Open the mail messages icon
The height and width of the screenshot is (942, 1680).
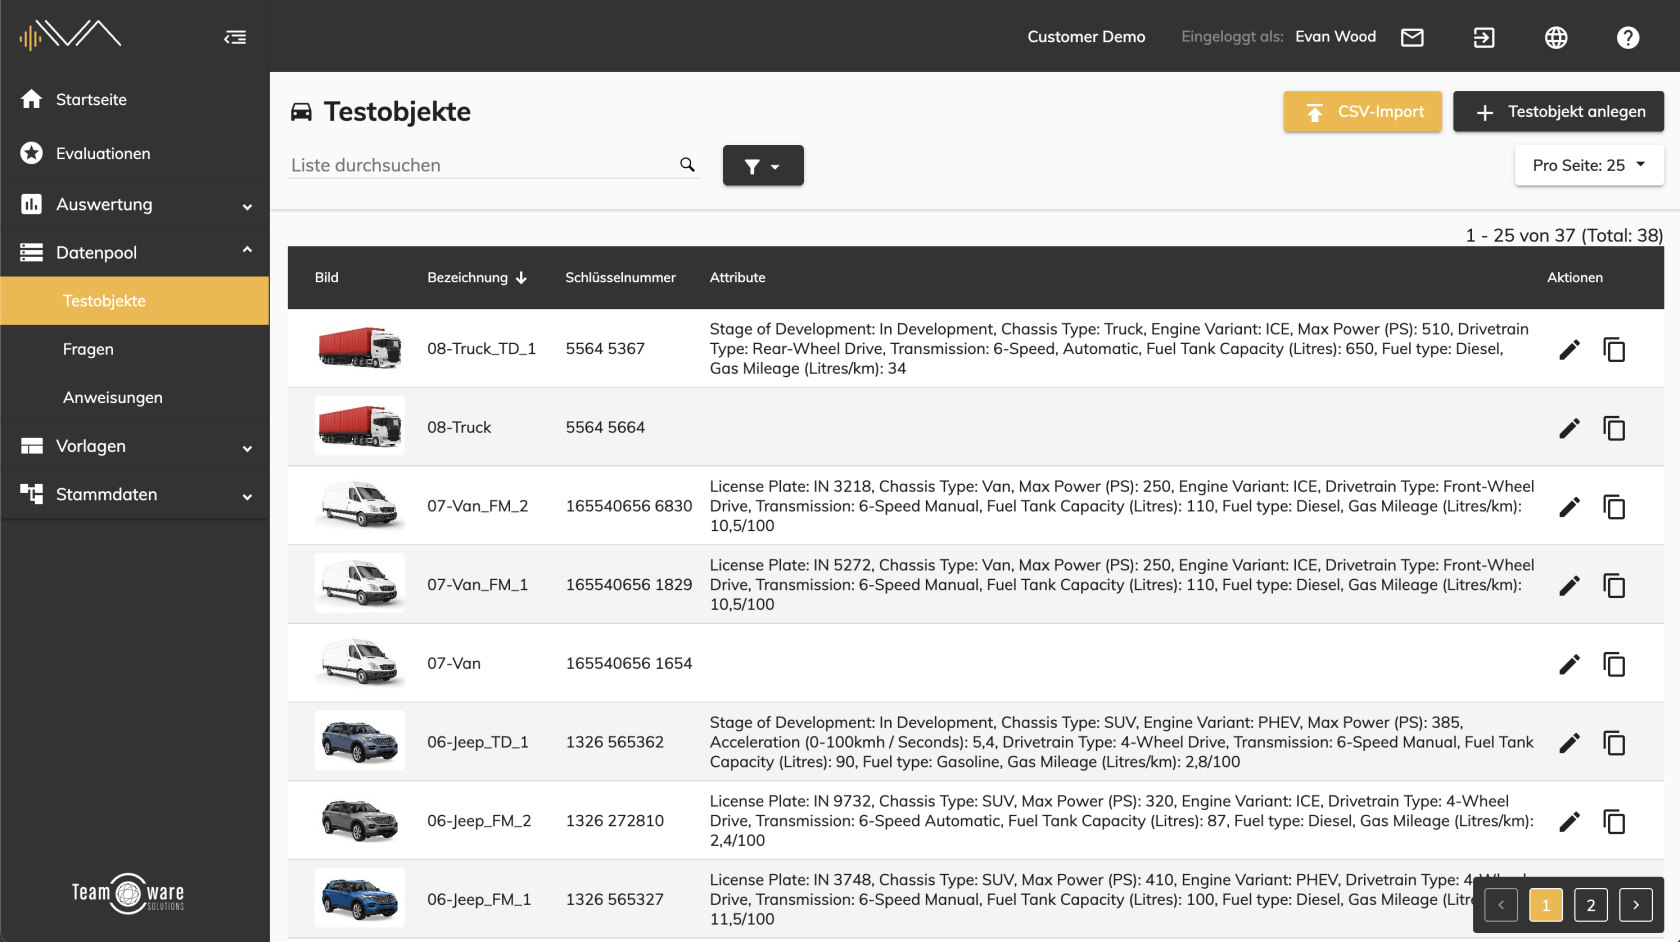(1412, 37)
